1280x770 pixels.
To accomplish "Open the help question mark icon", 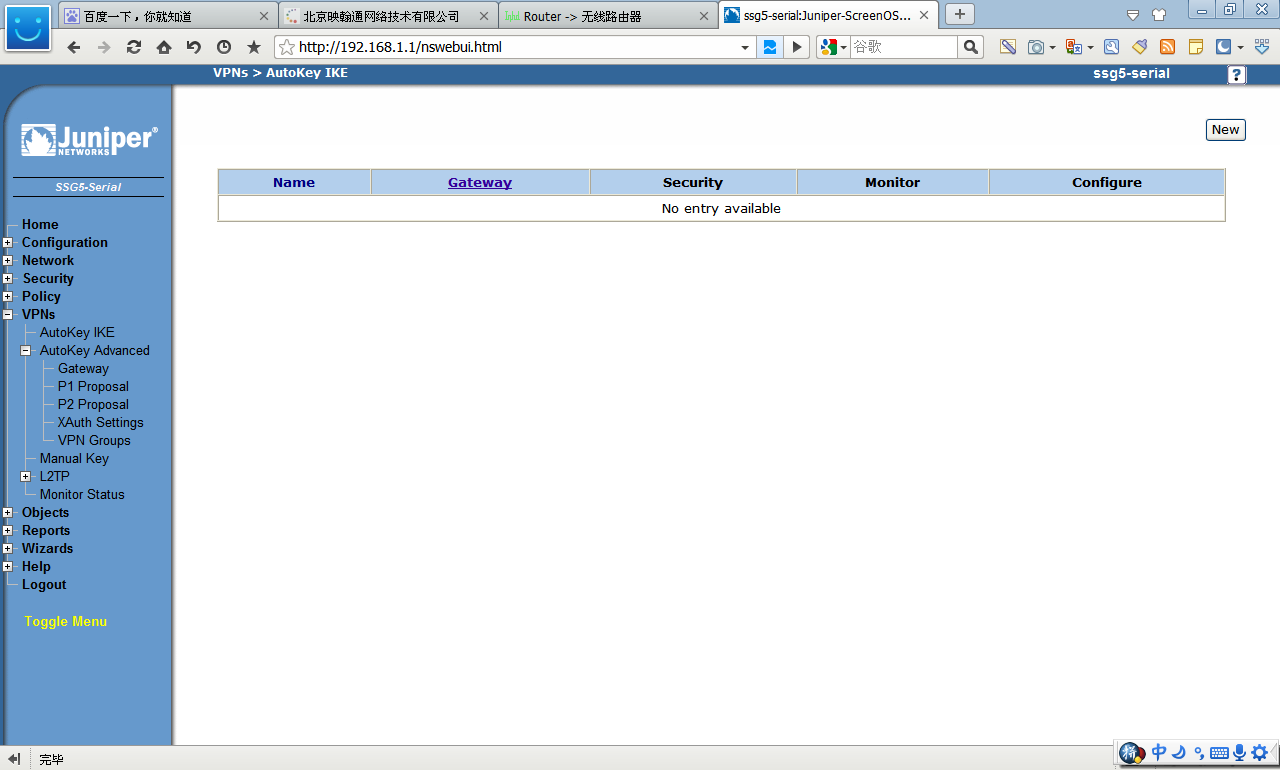I will 1237,75.
